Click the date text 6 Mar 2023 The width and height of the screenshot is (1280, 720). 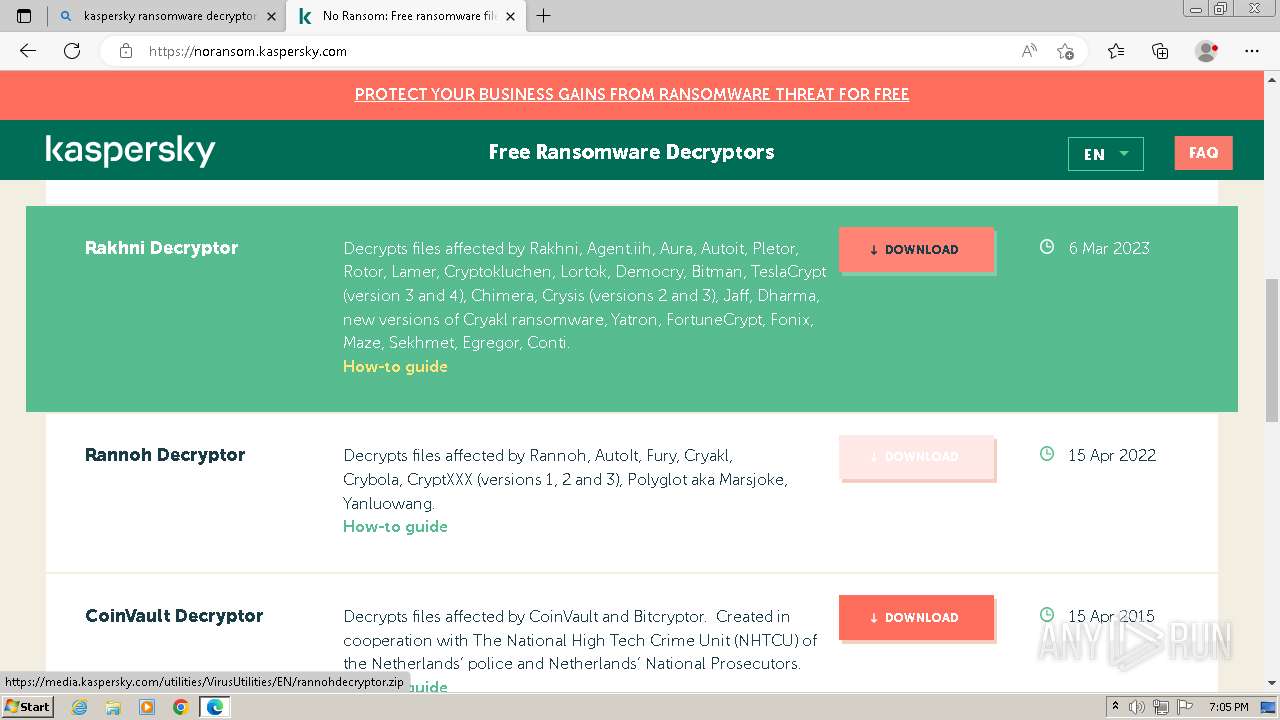(1109, 248)
